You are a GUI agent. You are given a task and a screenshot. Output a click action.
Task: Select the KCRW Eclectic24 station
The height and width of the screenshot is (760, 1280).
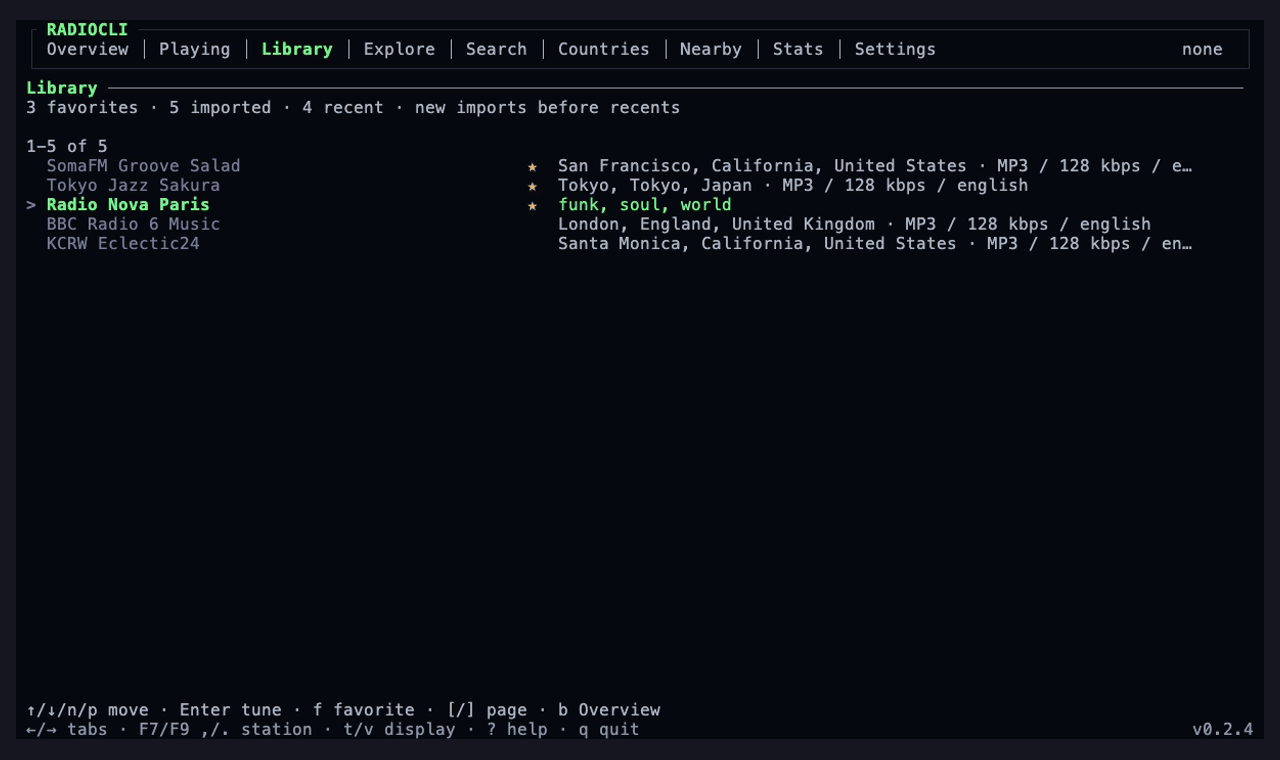coord(123,243)
